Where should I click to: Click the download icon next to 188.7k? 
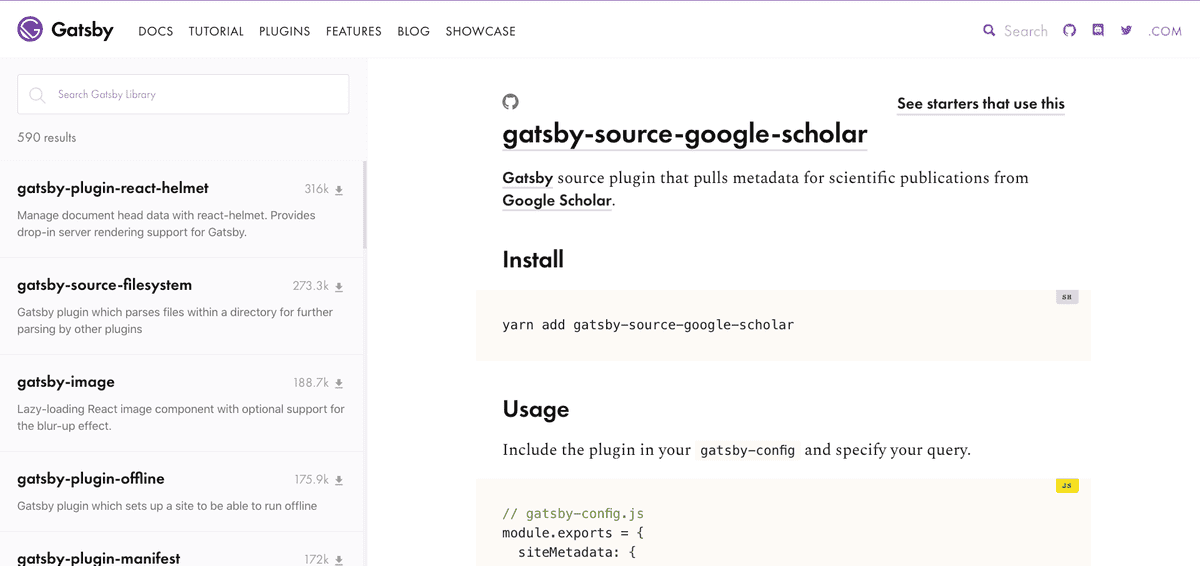click(339, 384)
